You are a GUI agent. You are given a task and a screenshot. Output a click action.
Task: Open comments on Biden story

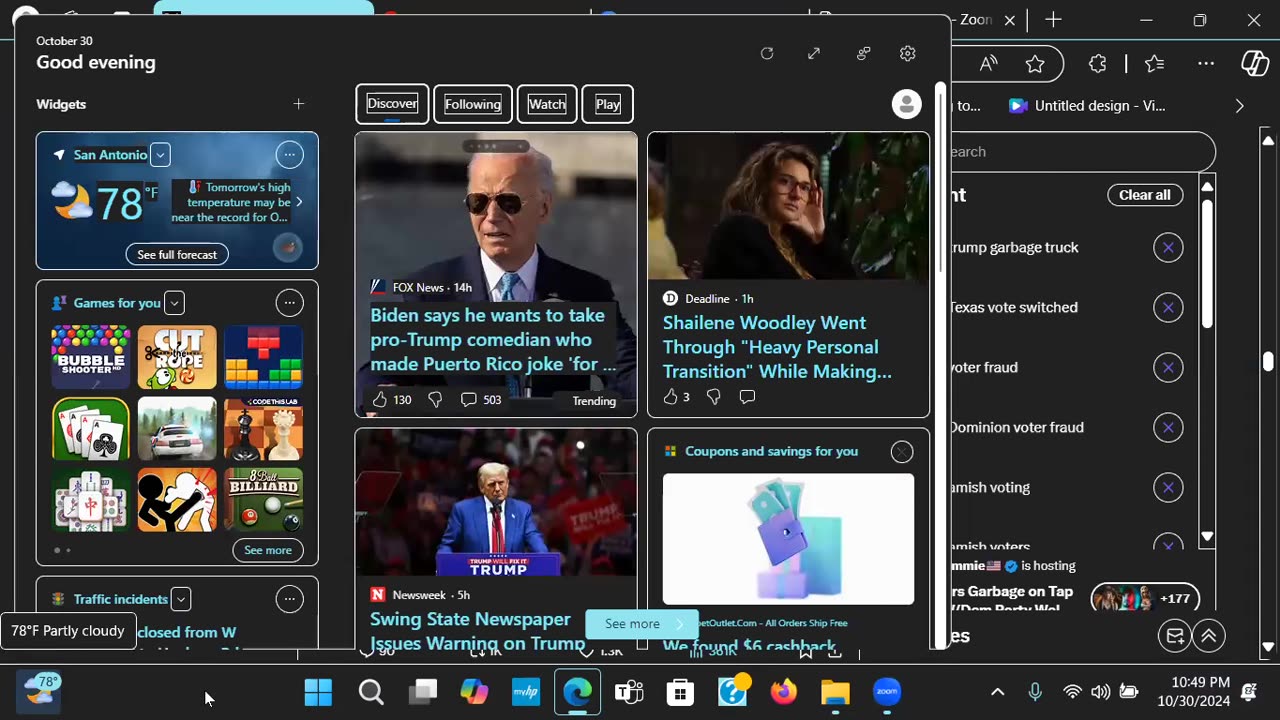(468, 399)
